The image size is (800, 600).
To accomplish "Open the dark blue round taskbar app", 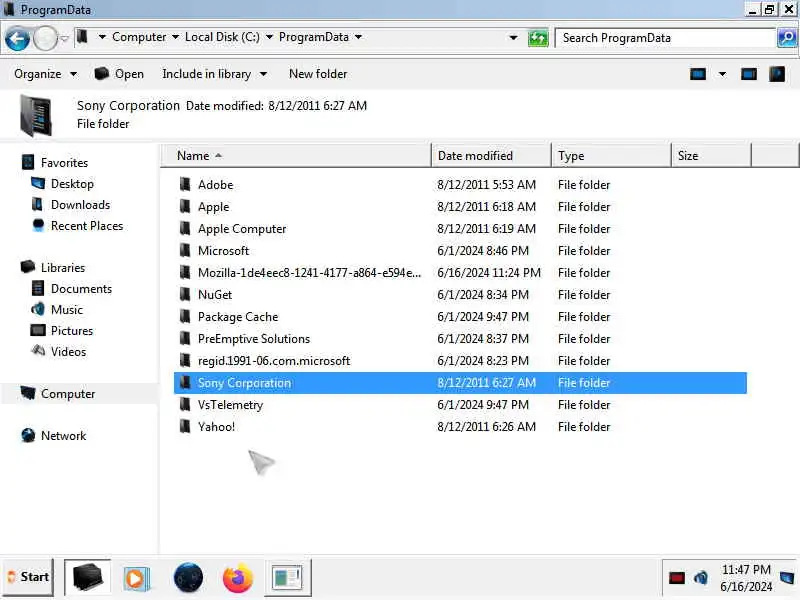I will tap(188, 578).
